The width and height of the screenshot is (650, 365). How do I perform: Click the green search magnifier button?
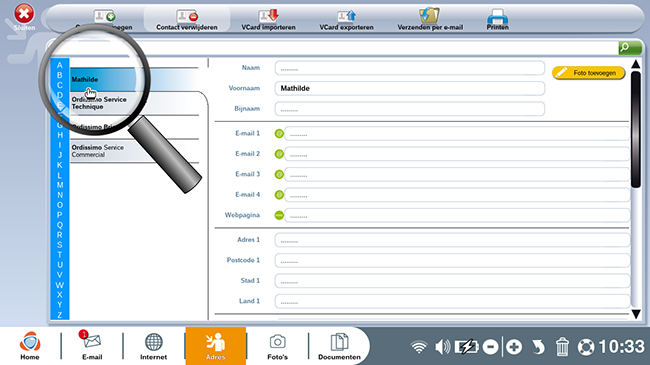tap(630, 48)
